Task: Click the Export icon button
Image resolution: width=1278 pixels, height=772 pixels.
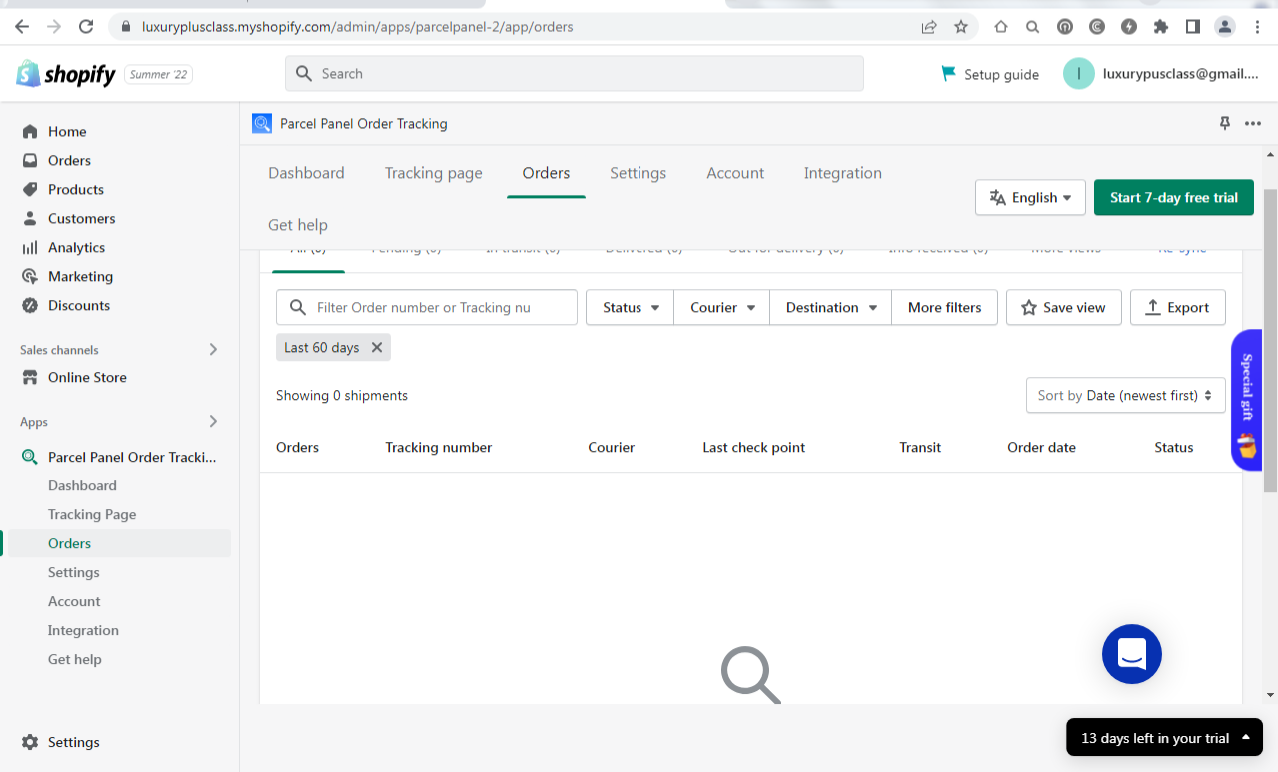Action: pos(1177,307)
